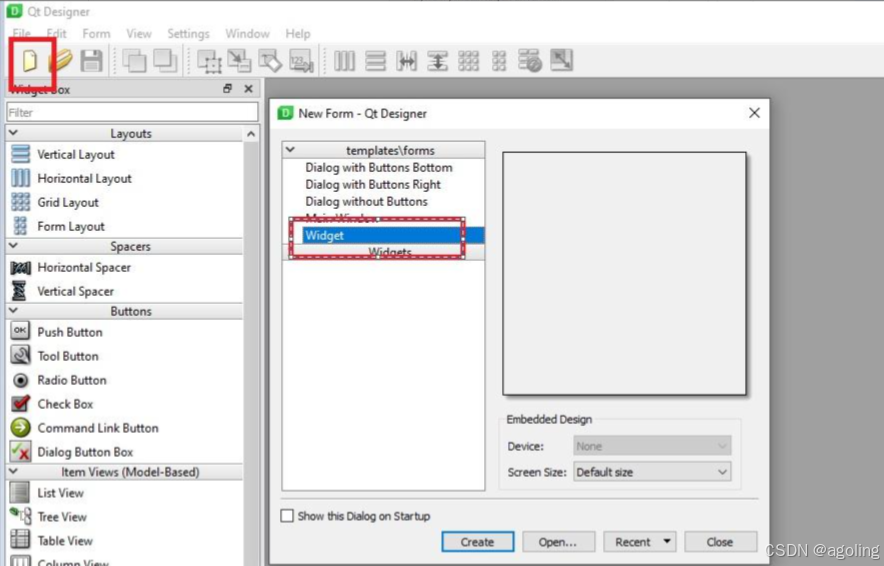Collapse the Layouts category

[14, 133]
